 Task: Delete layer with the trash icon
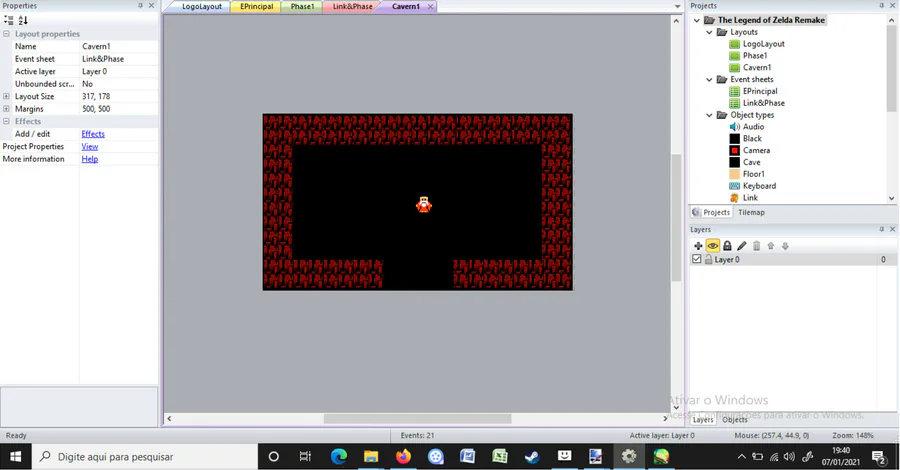757,246
